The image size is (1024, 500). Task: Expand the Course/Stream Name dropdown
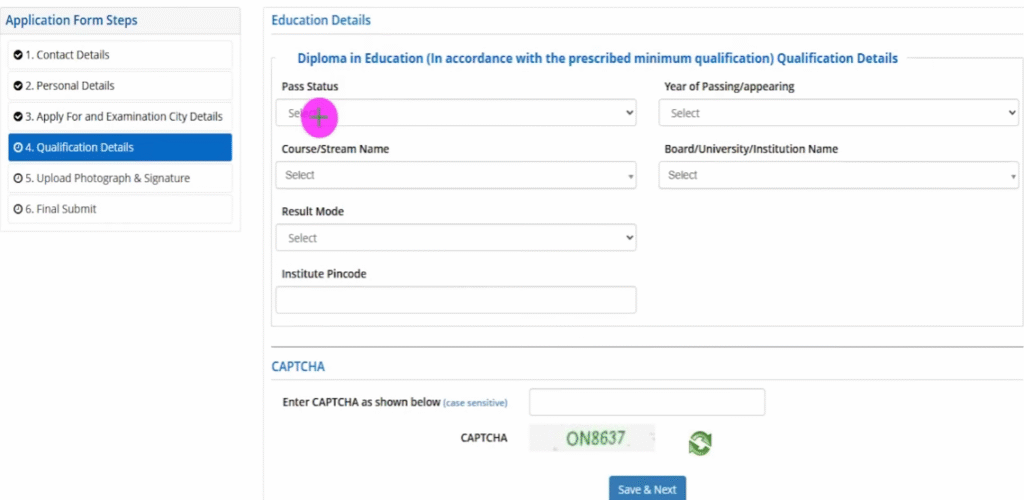tap(456, 176)
